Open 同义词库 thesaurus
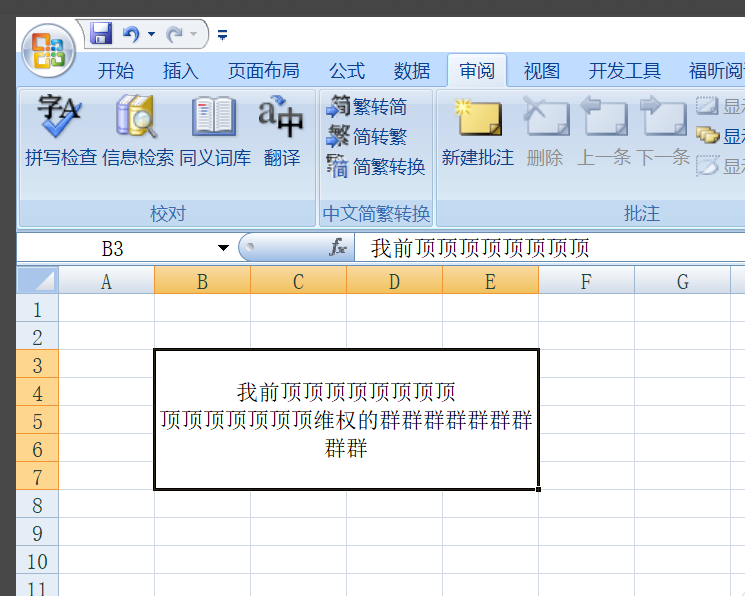This screenshot has width=745, height=596. [x=215, y=131]
